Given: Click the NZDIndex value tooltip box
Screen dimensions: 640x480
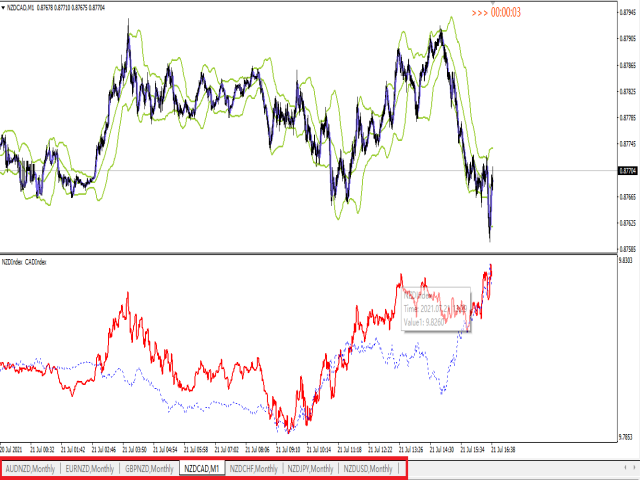Looking at the screenshot, I should click(436, 309).
